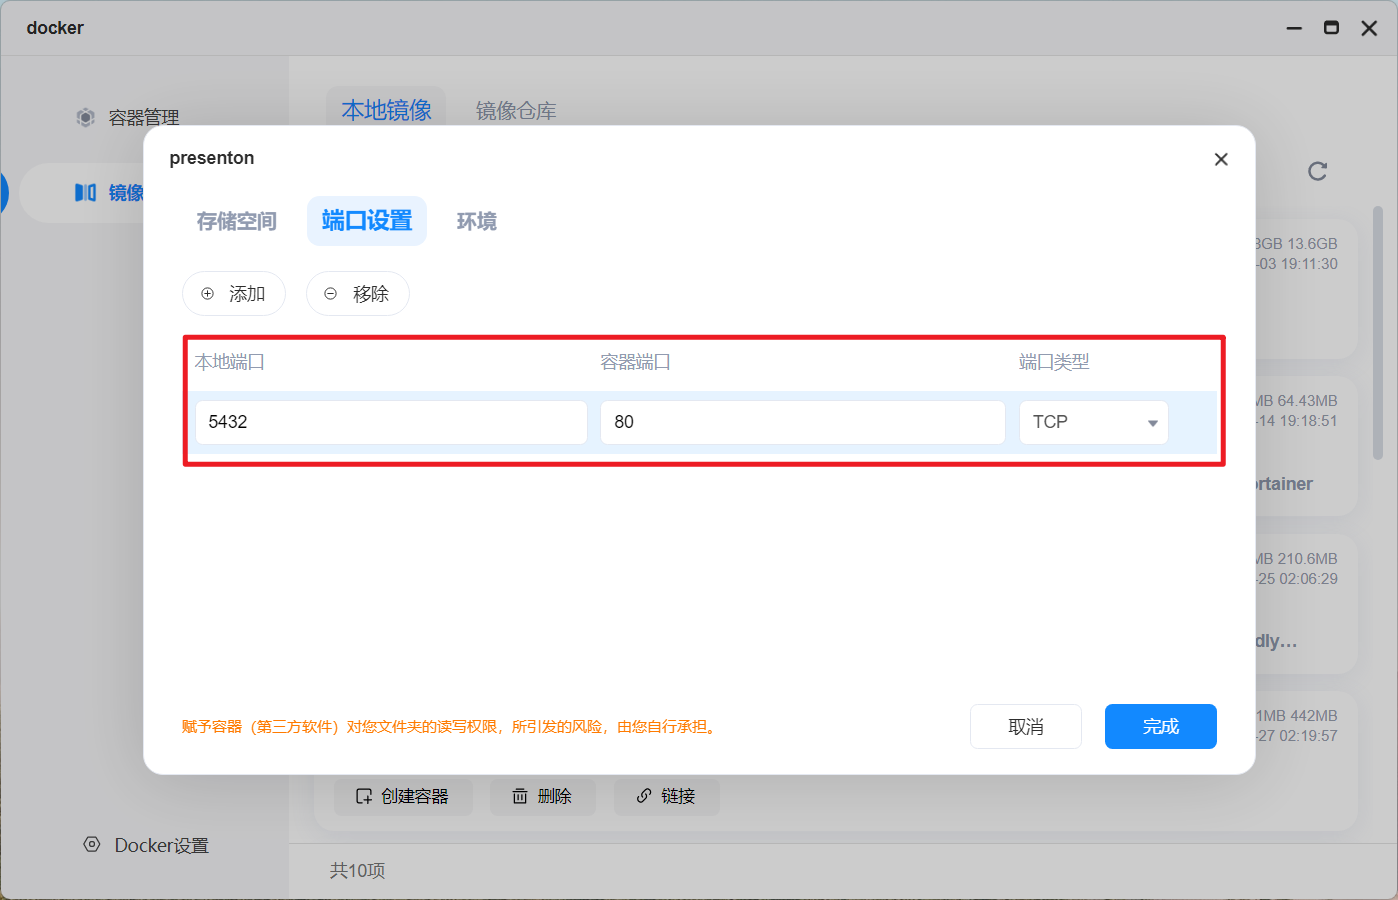
Task: Switch to the 本地镜像 tab
Action: pos(387,111)
